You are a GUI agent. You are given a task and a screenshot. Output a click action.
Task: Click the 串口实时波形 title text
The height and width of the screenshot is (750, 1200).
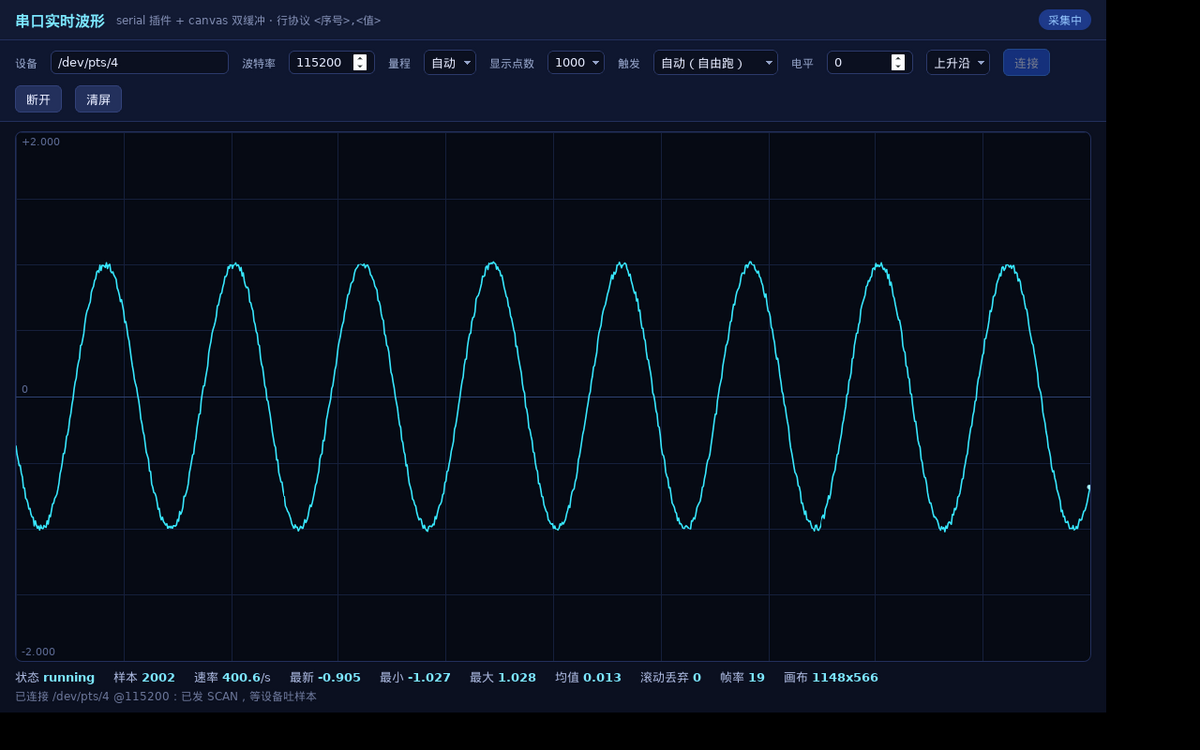60,21
